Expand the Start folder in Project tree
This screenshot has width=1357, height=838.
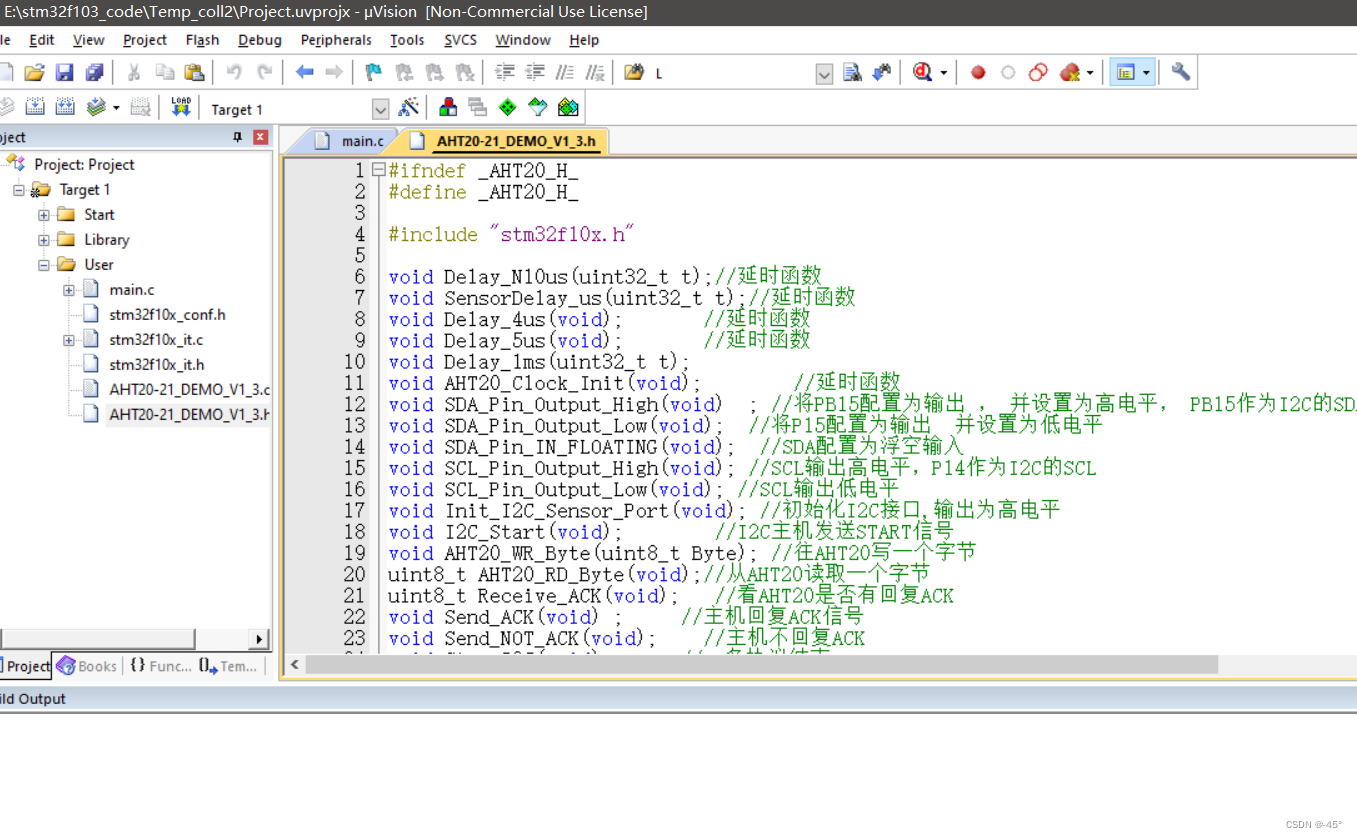pyautogui.click(x=43, y=214)
